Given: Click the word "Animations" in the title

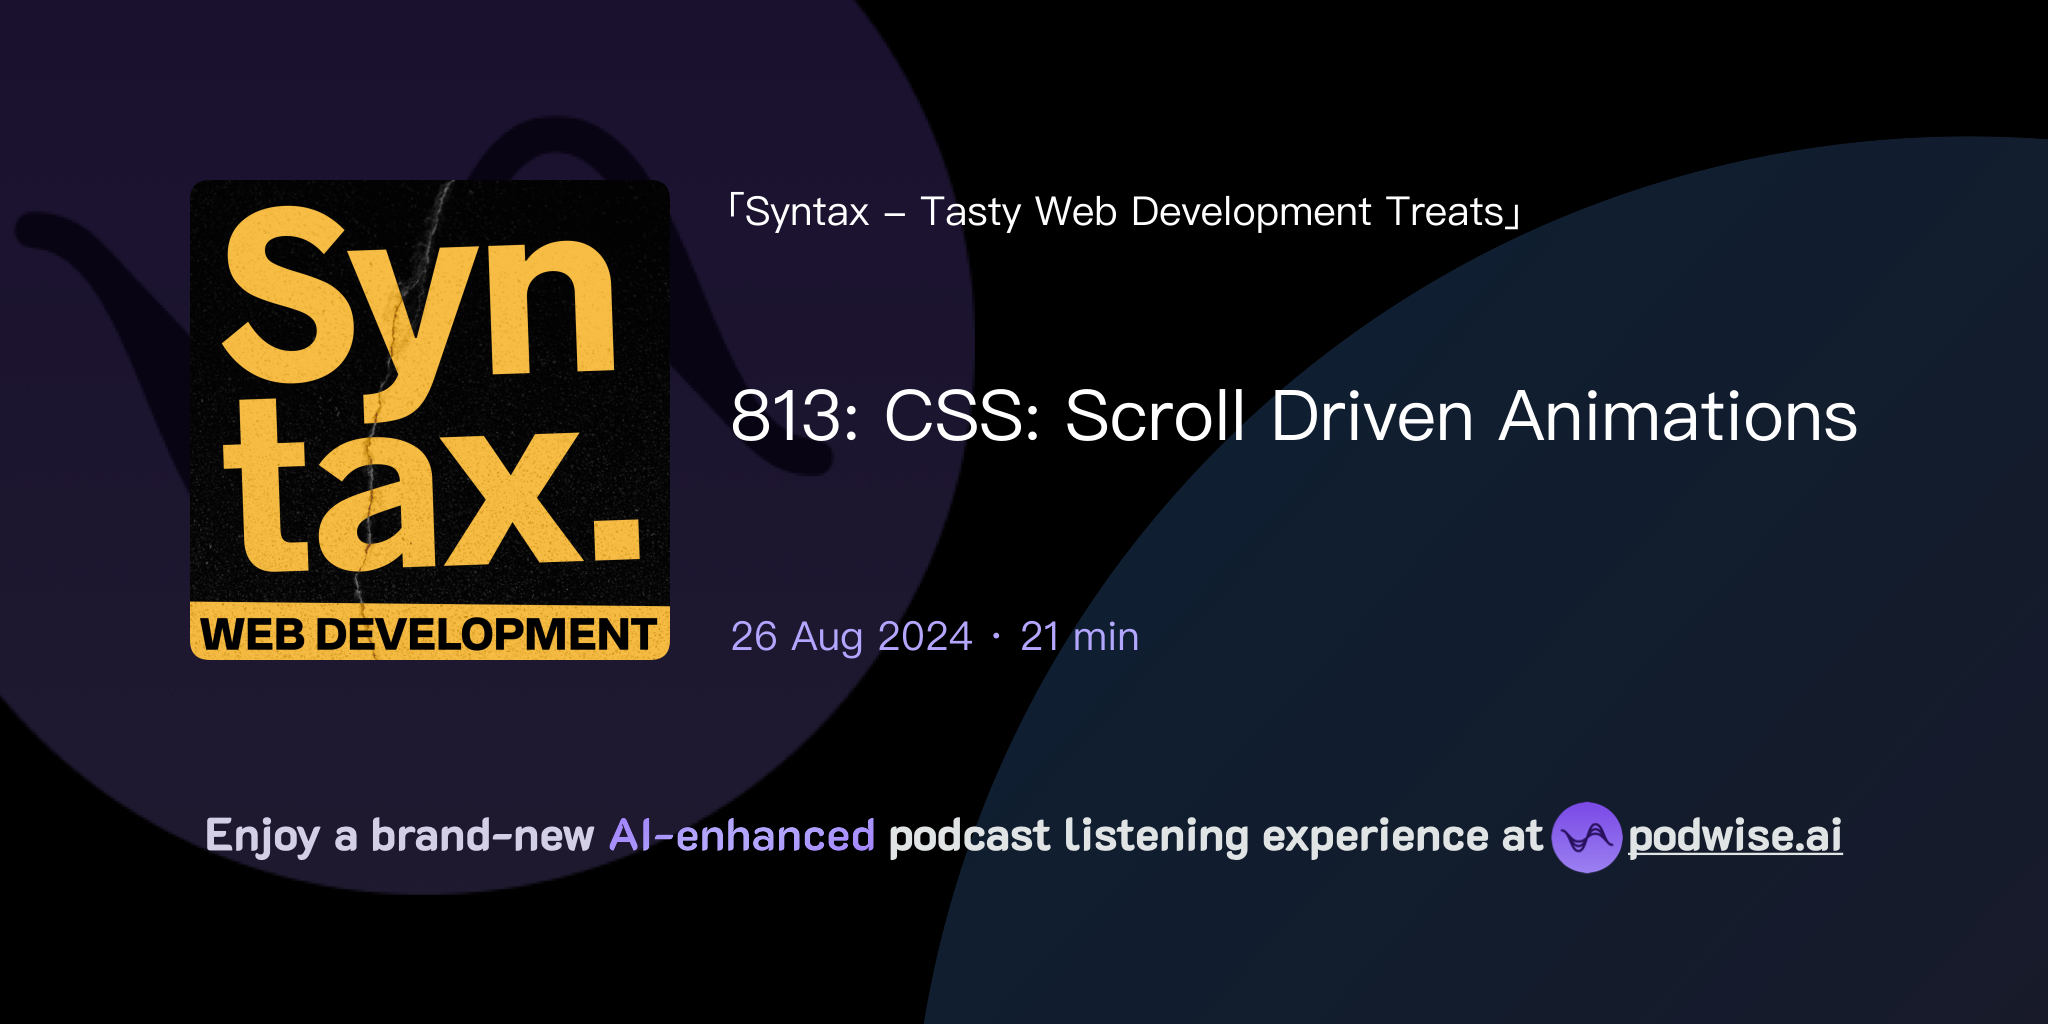Looking at the screenshot, I should (x=1678, y=417).
